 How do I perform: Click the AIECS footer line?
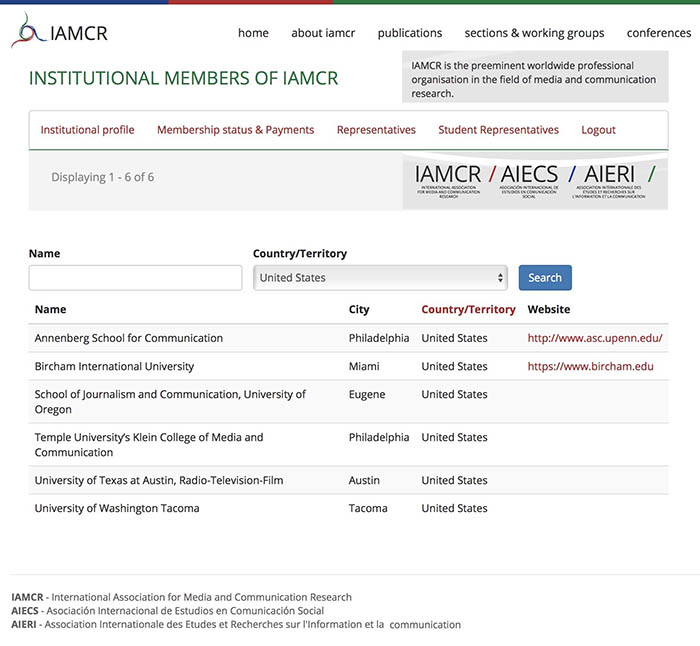167,611
